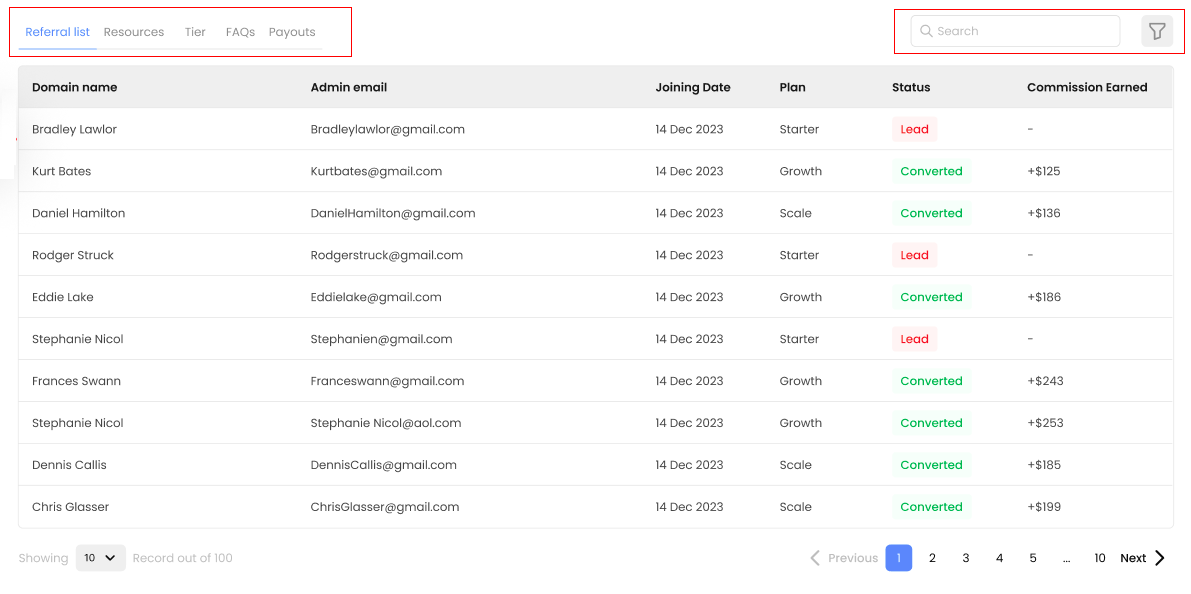Go to the FAQs tab
Screen dimensions: 1191x594
[240, 32]
